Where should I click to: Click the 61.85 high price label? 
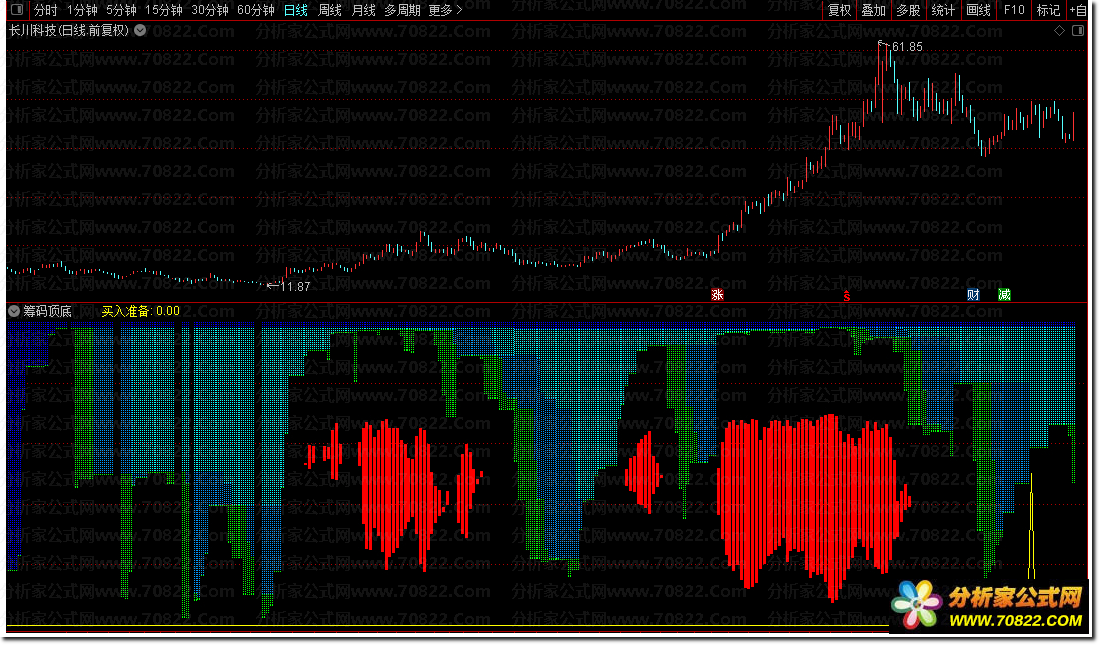point(907,47)
